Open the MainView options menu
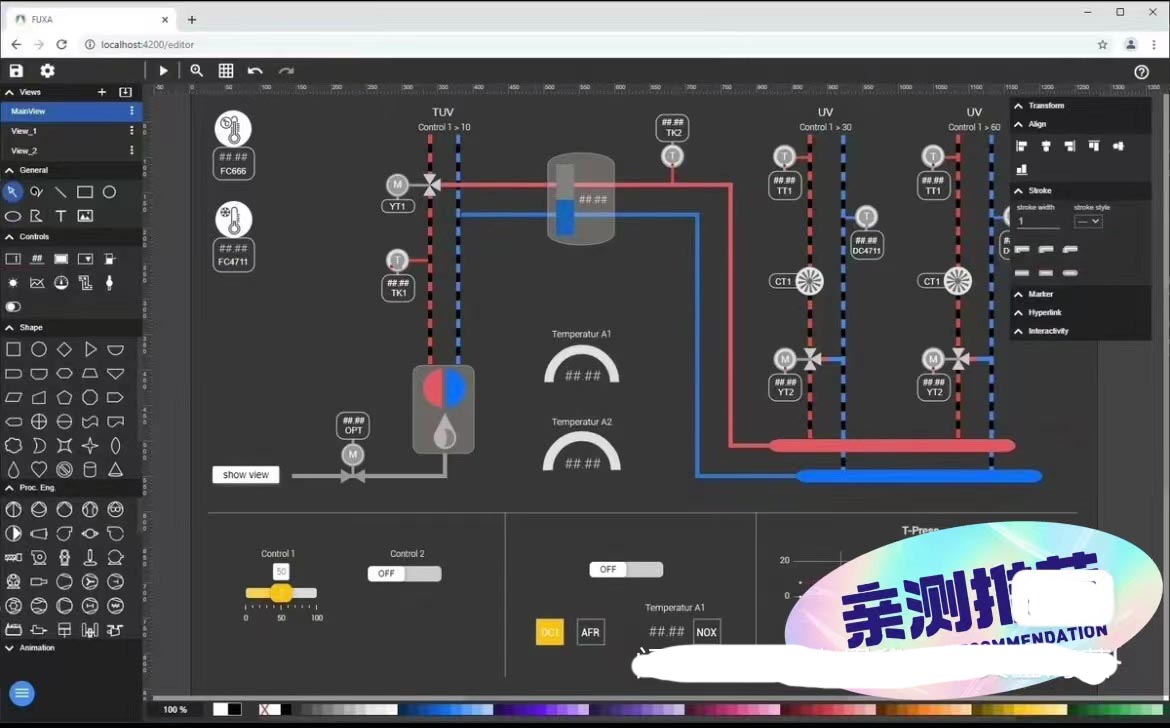 (131, 111)
